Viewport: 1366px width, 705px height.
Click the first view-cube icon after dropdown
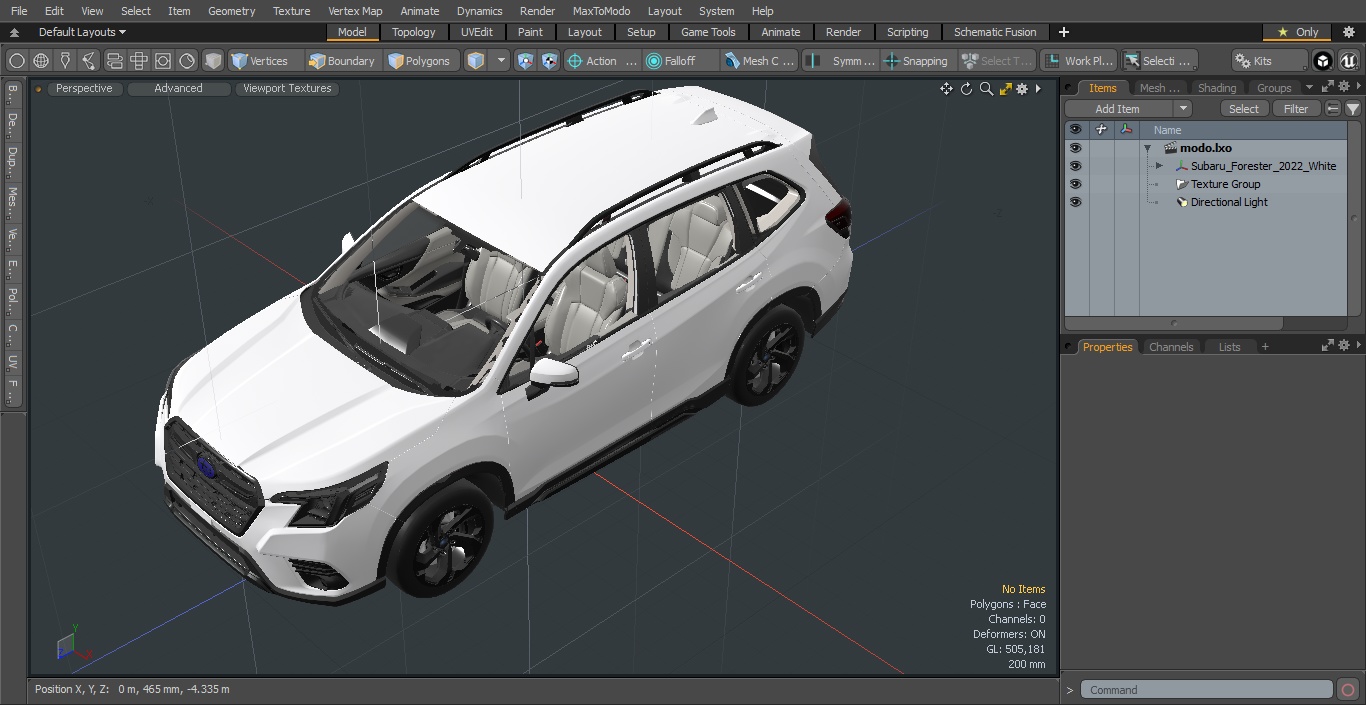point(525,61)
